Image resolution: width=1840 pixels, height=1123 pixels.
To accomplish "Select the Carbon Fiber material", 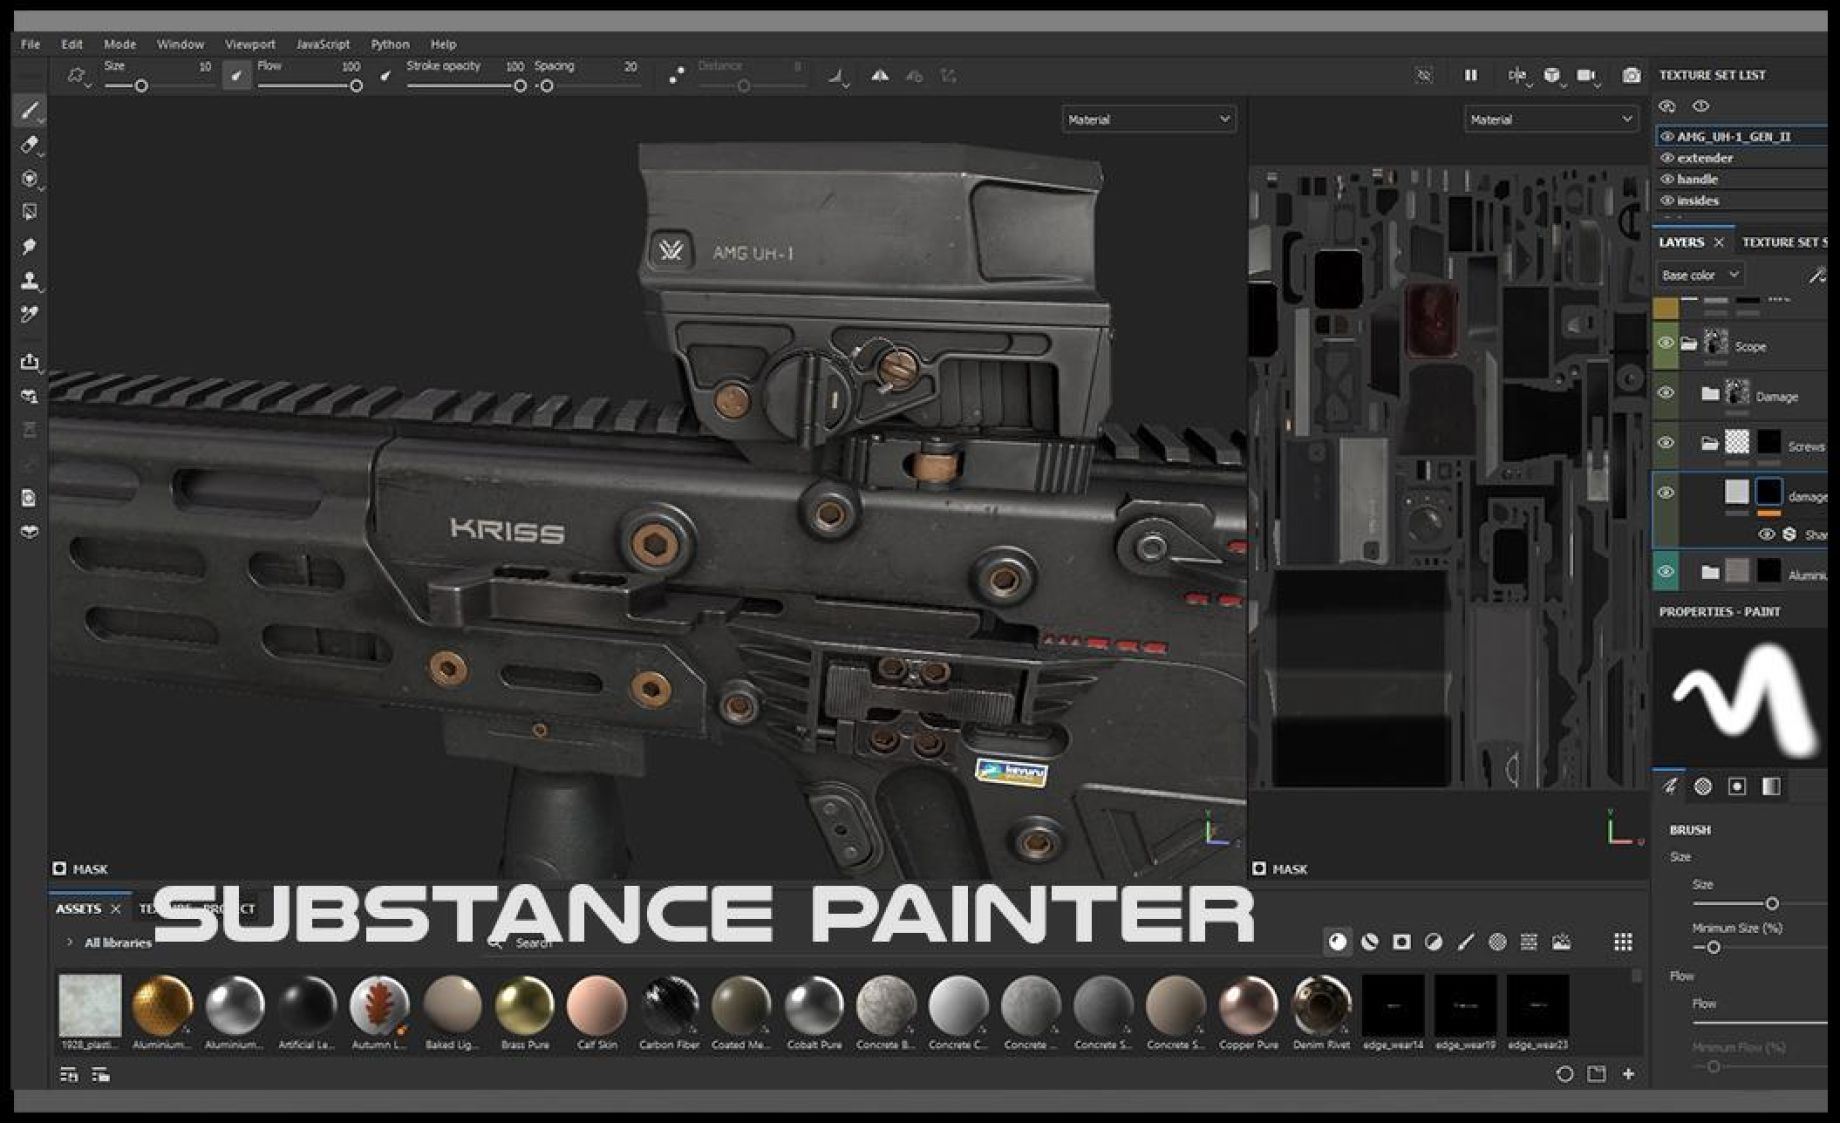I will (669, 1012).
